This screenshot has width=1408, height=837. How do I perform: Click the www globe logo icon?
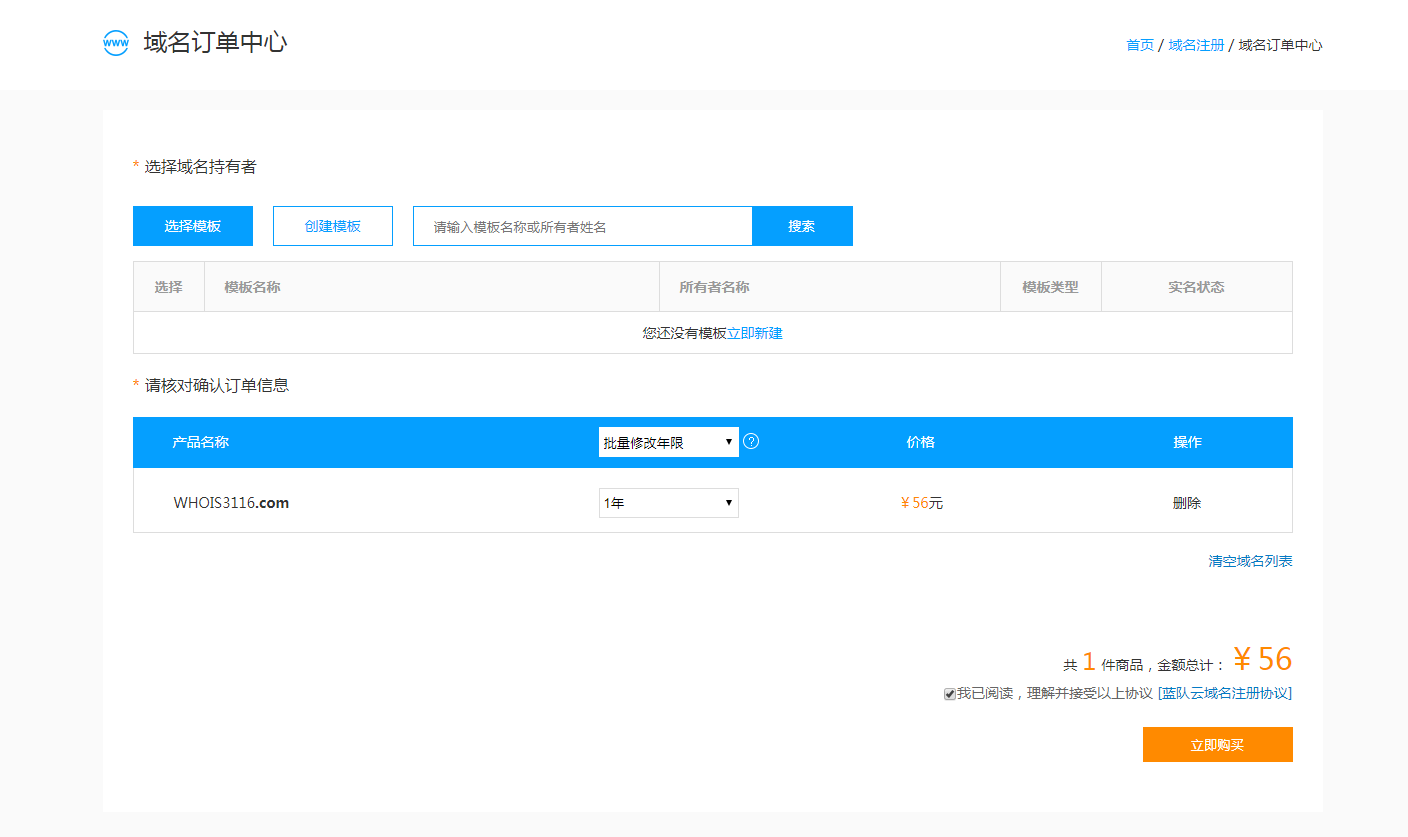tap(115, 43)
